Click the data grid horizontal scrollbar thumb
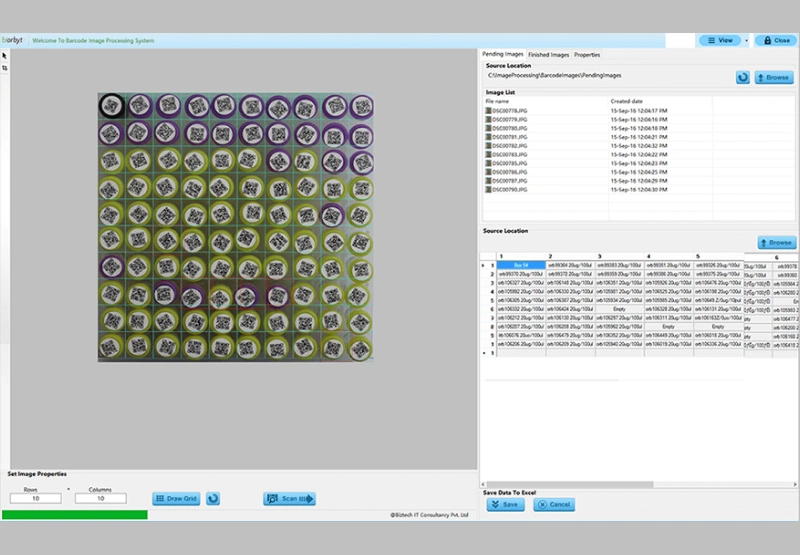This screenshot has width=800, height=555. (x=569, y=484)
